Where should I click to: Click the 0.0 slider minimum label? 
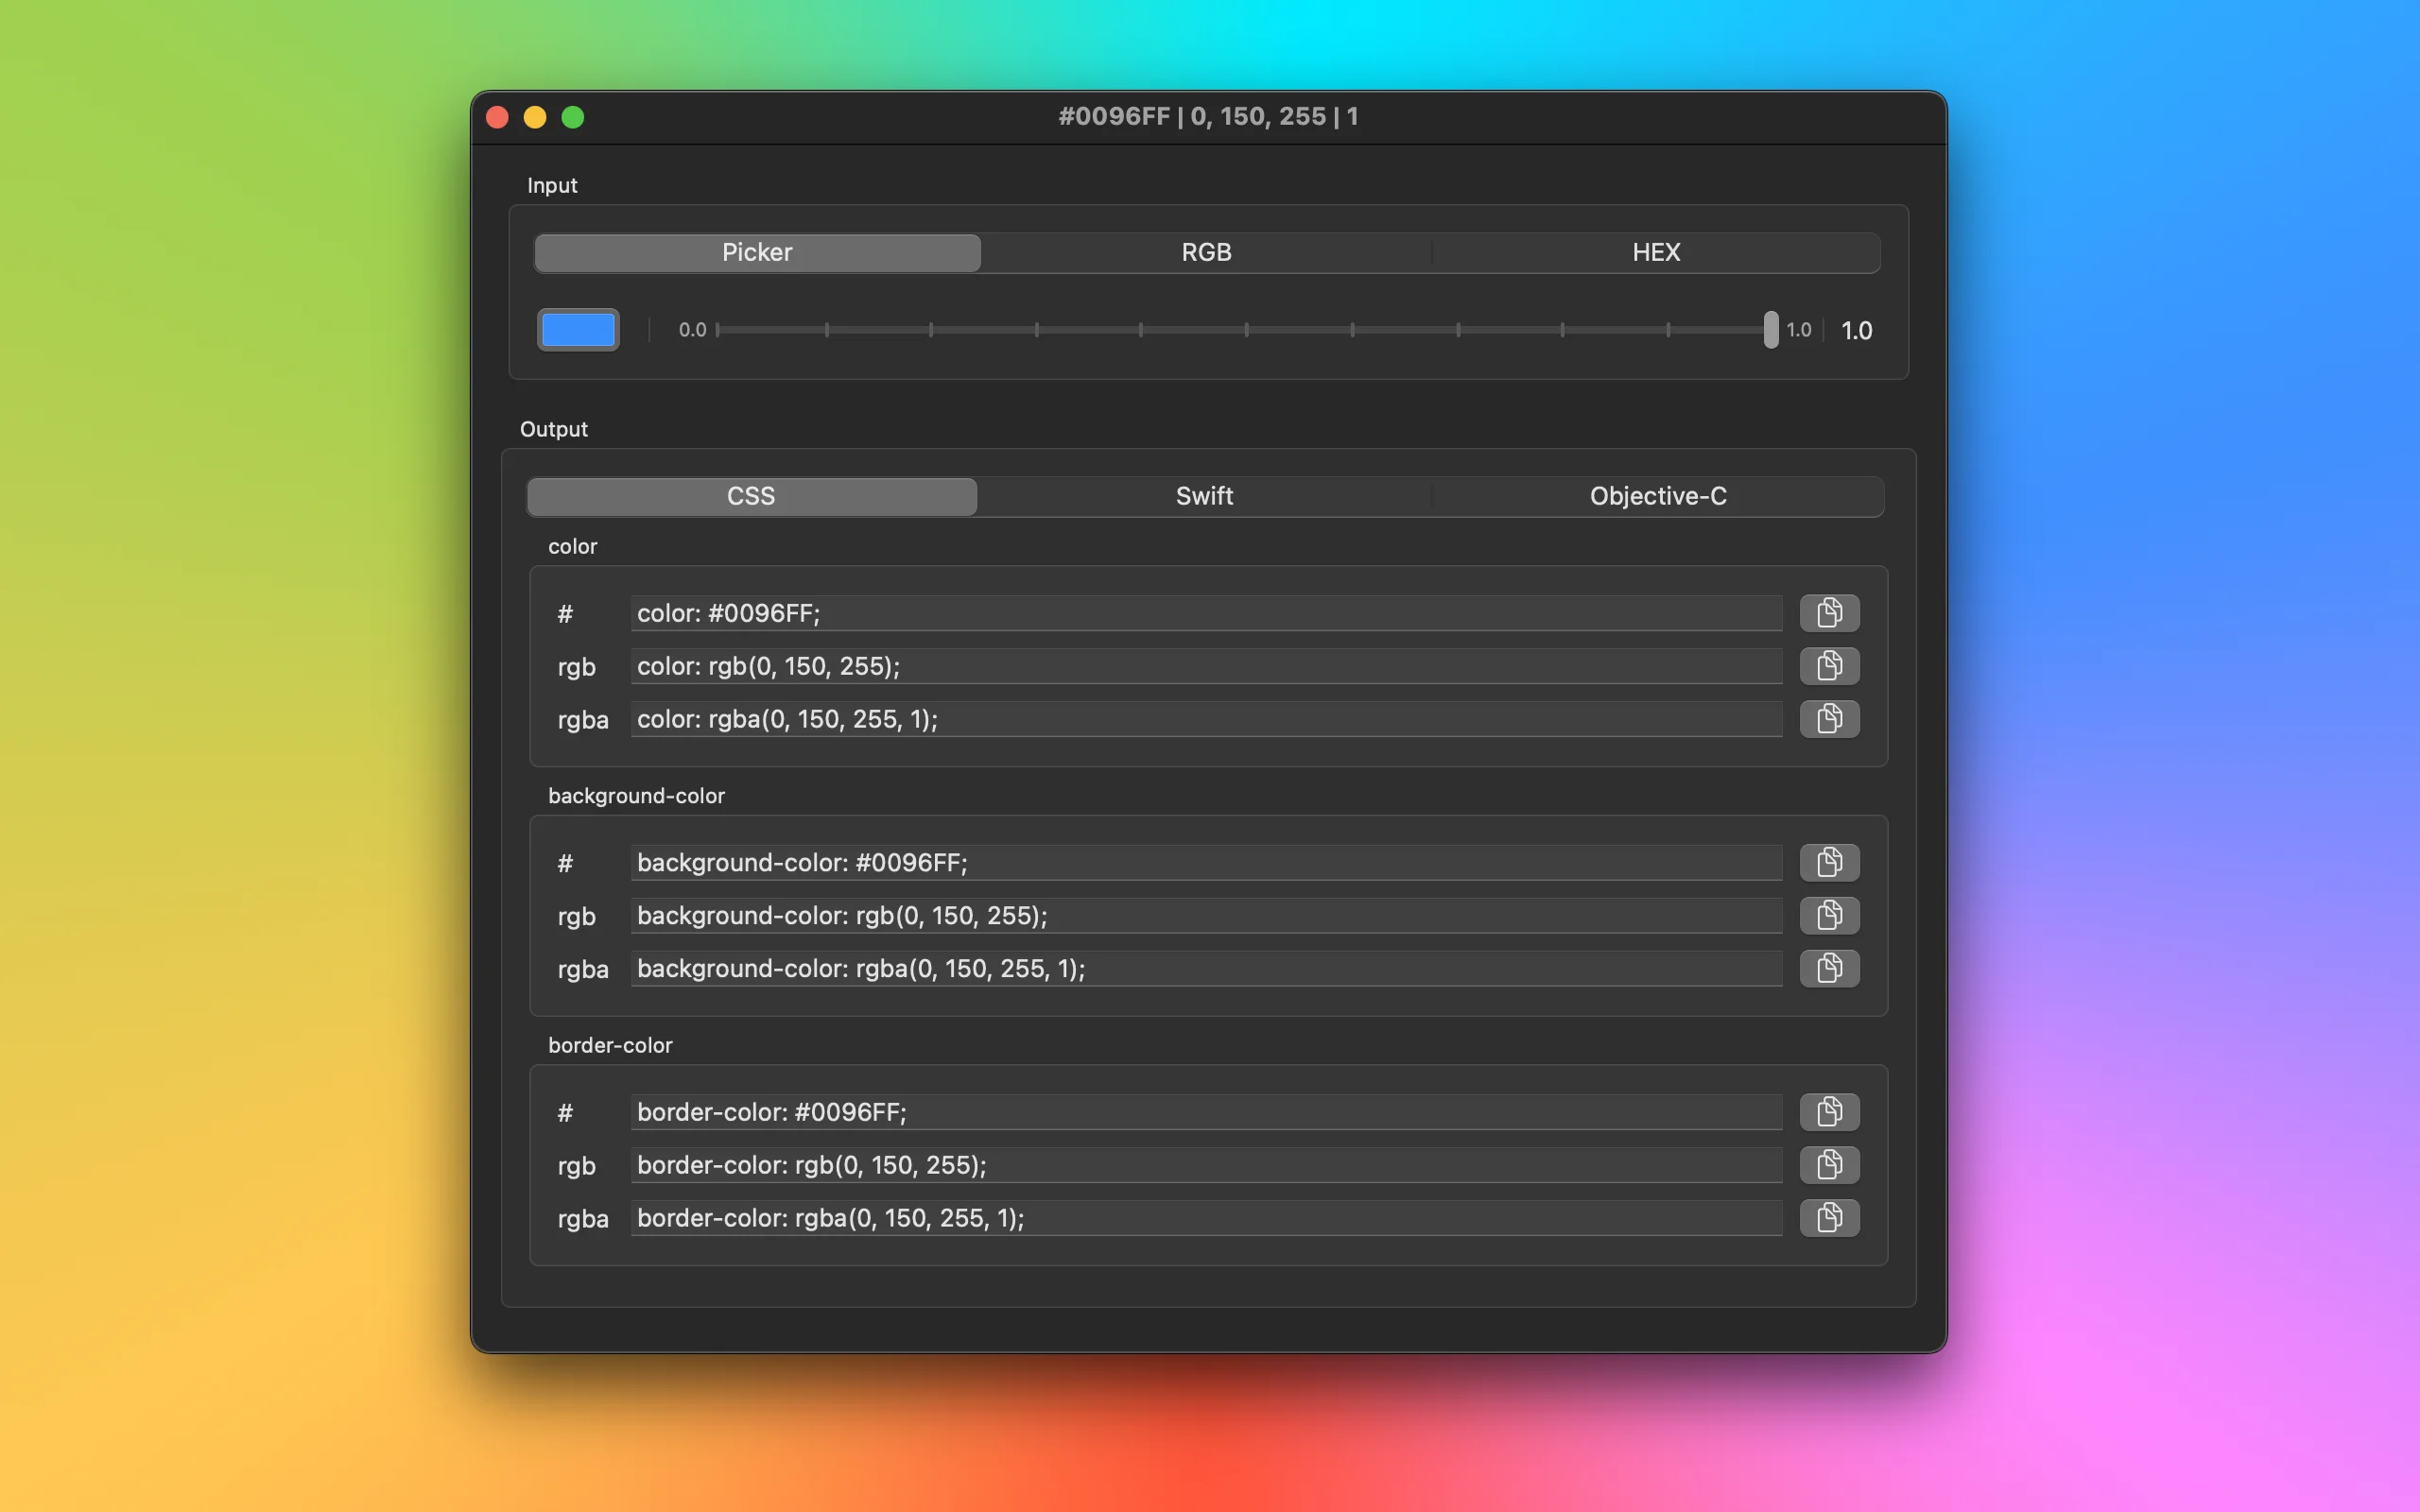pos(692,330)
